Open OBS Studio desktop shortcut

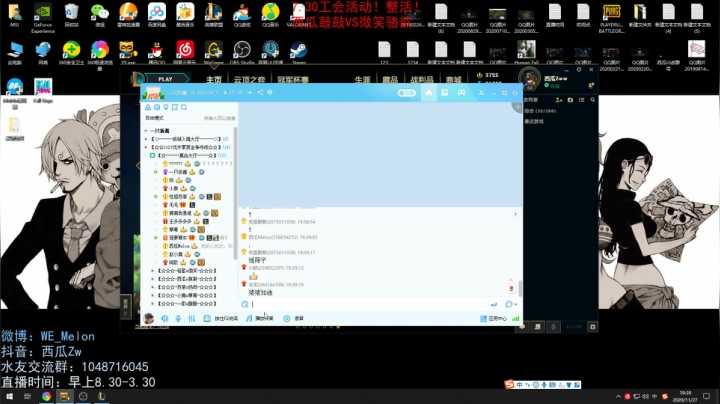click(242, 52)
